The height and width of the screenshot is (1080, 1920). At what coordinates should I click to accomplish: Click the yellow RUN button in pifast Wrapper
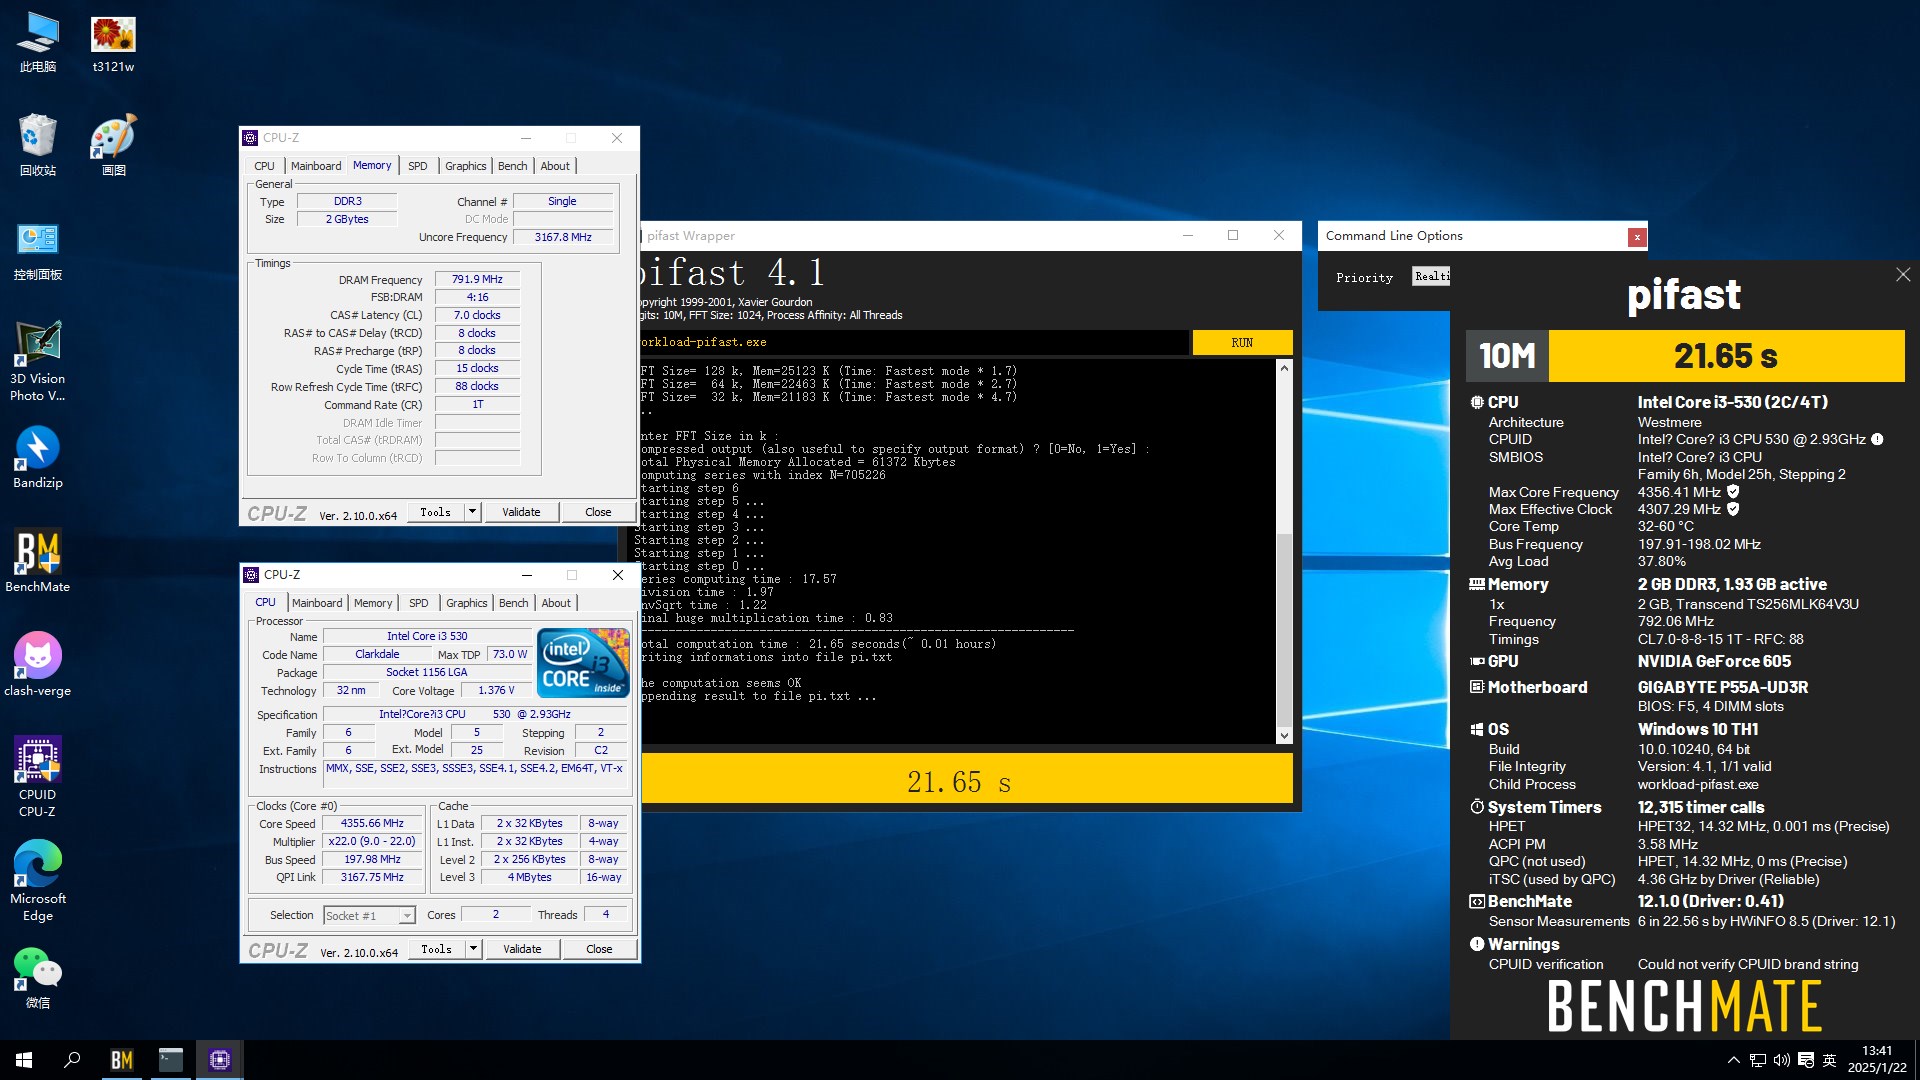1242,343
